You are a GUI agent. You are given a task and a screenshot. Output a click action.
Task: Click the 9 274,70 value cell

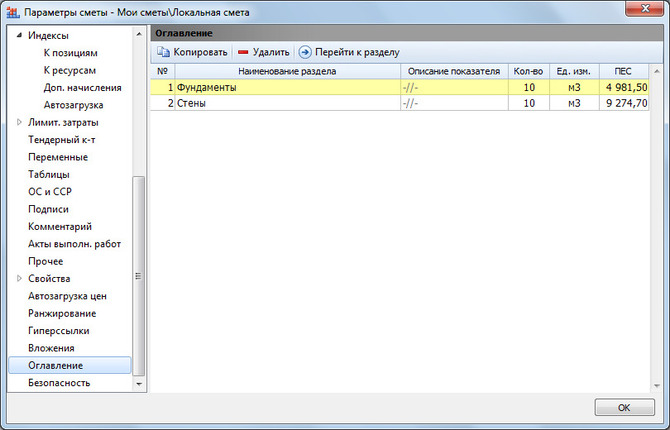pyautogui.click(x=624, y=103)
